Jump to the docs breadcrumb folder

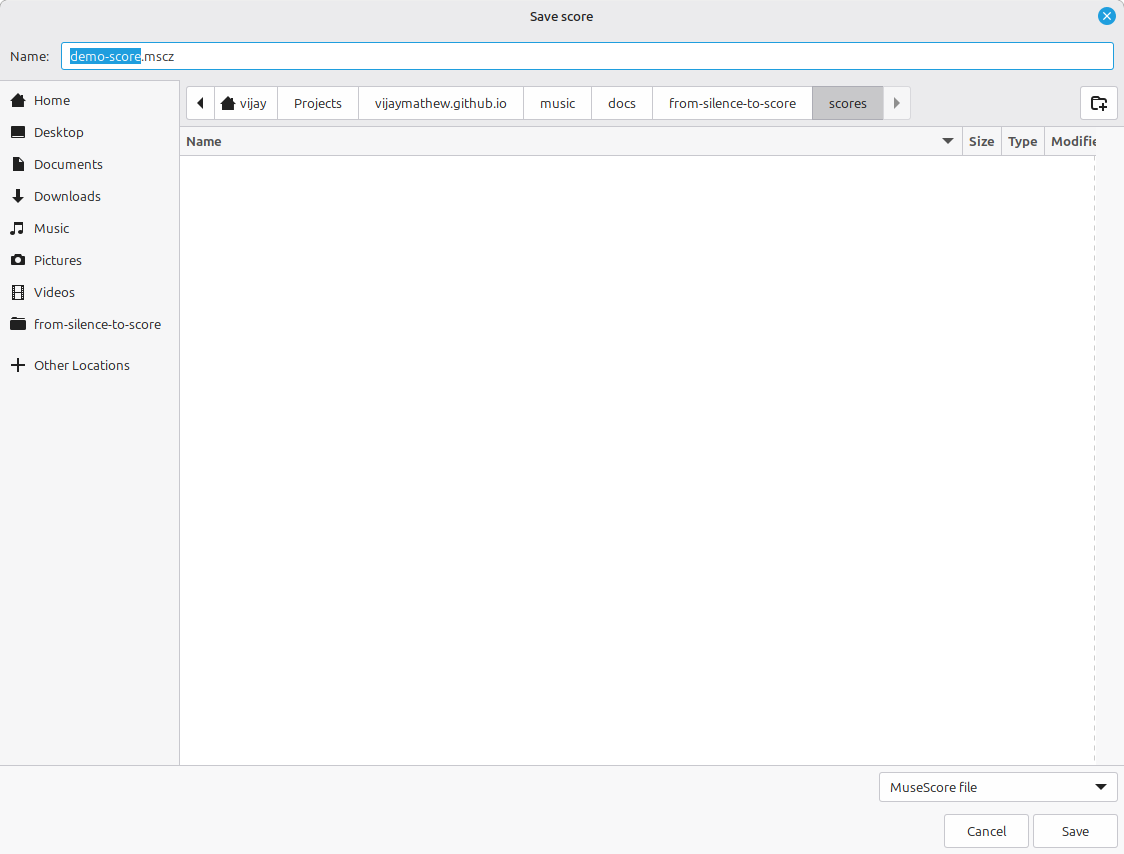tap(621, 103)
